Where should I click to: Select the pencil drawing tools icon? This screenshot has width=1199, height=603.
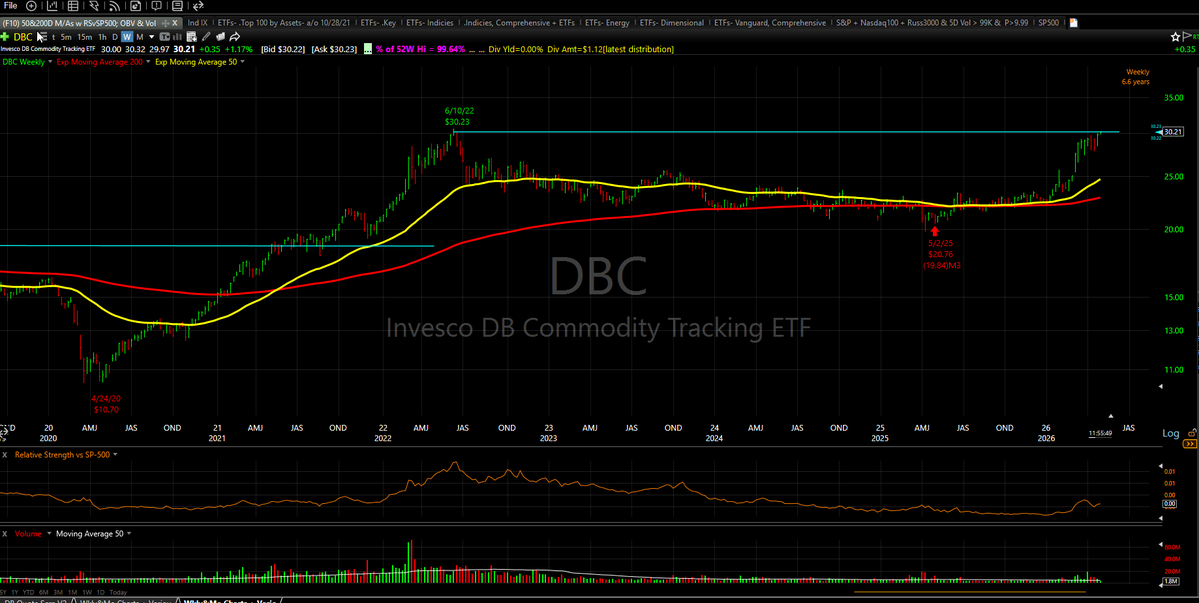pyautogui.click(x=206, y=37)
